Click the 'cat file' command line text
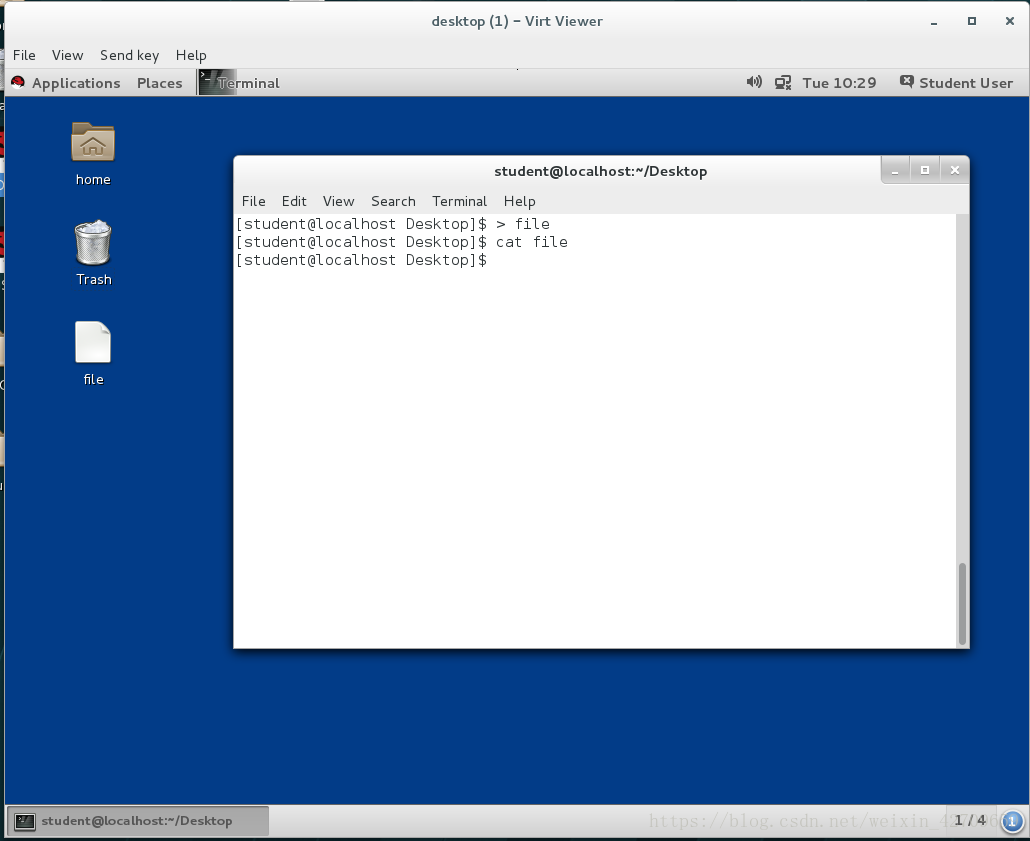Screen dimensions: 1030x841 click(531, 242)
